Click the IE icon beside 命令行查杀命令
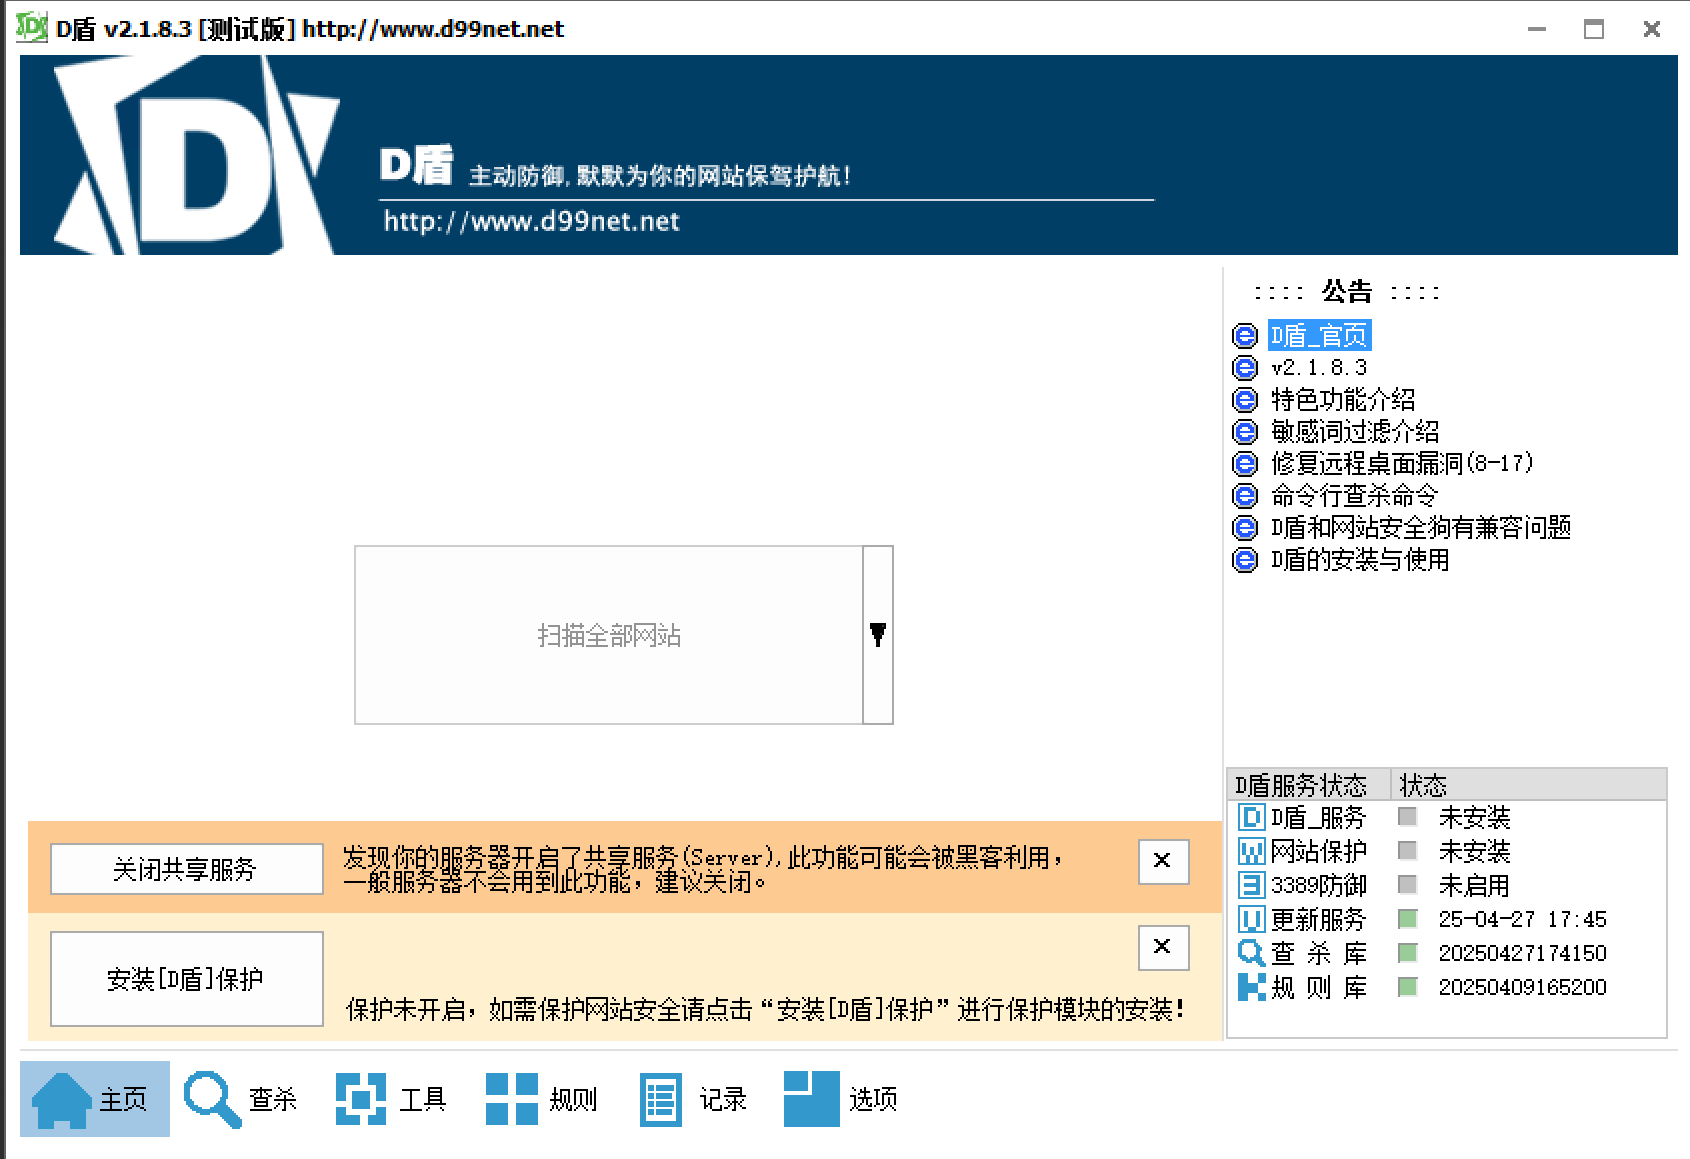Screen dimensions: 1690x1159 pyautogui.click(x=1245, y=496)
